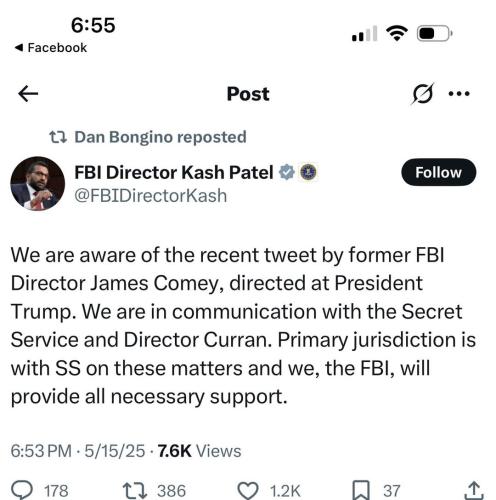The image size is (496, 500).
Task: Tap the 6:53 PM timestamp
Action: point(41,451)
